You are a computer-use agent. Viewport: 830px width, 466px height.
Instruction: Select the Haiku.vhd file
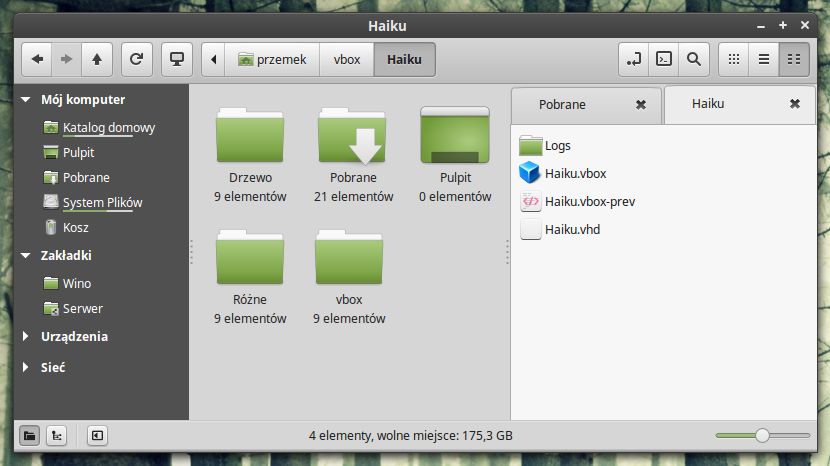[x=560, y=229]
